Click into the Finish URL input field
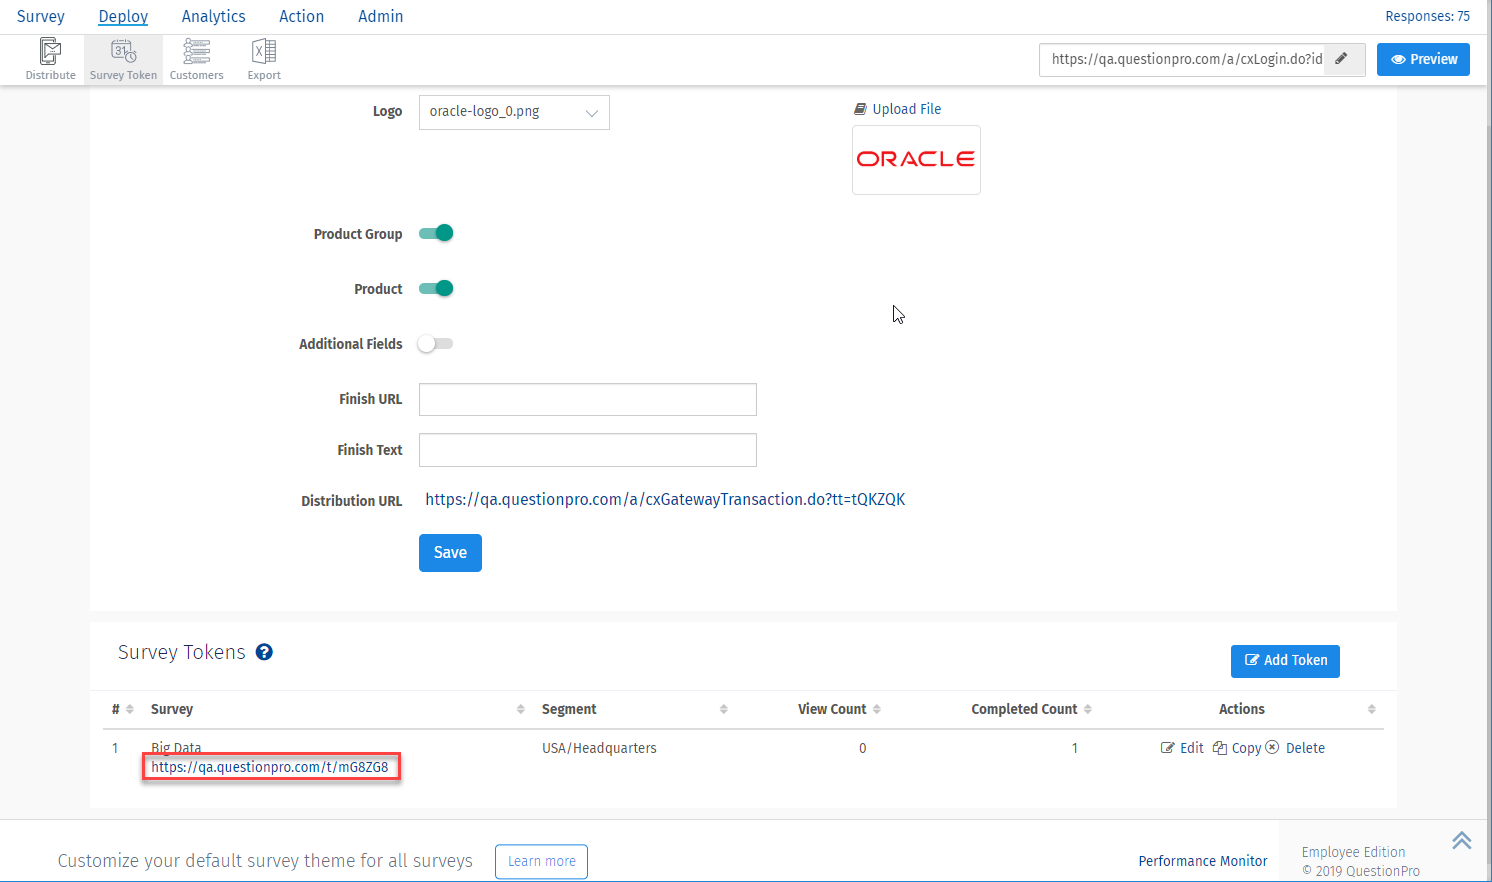 click(x=588, y=399)
